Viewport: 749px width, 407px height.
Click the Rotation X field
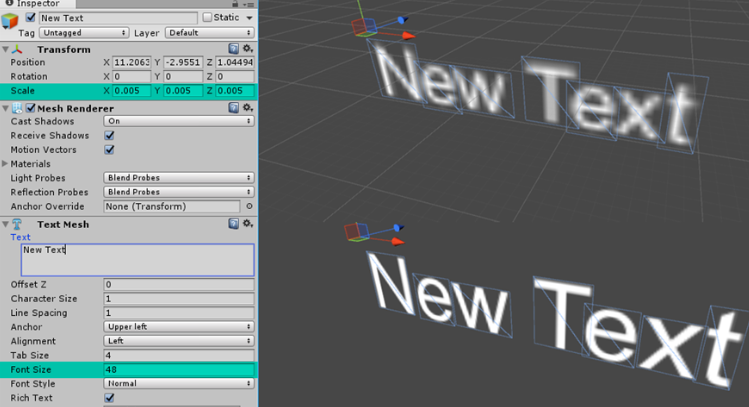[x=131, y=76]
